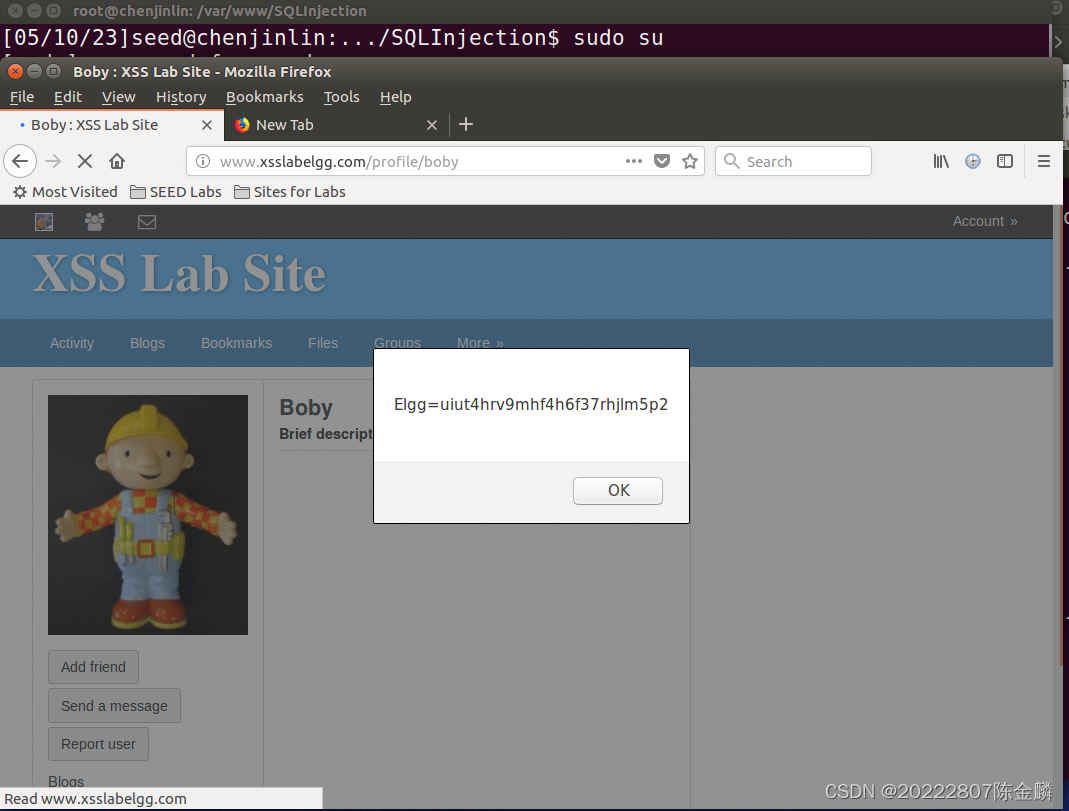
Task: Open SEED Labs bookmark folder
Action: point(176,192)
